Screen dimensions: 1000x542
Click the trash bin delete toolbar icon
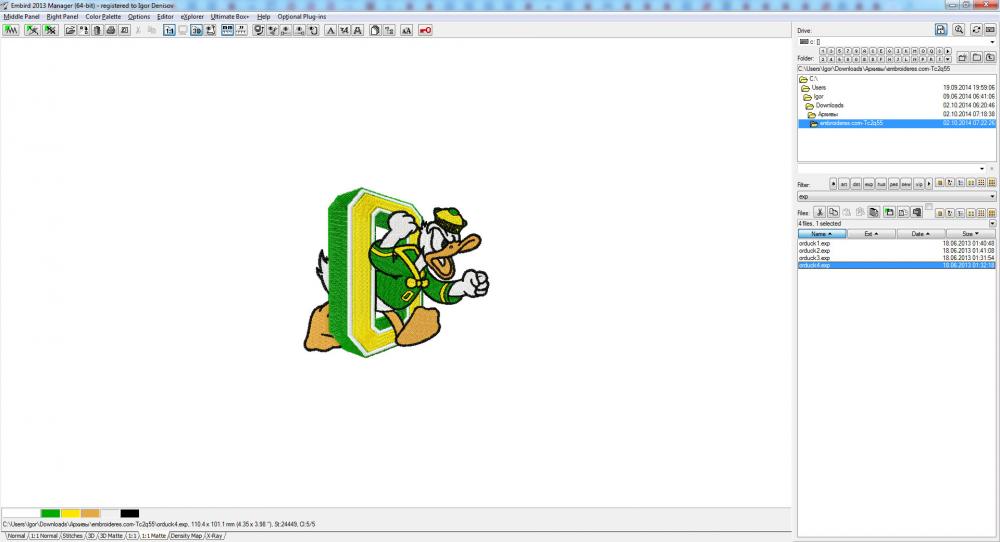[97, 30]
